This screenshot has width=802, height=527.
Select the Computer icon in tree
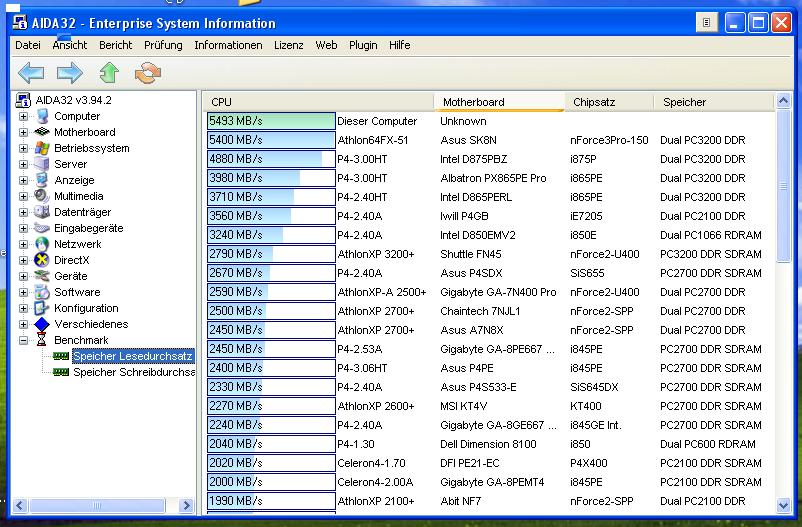[42, 116]
